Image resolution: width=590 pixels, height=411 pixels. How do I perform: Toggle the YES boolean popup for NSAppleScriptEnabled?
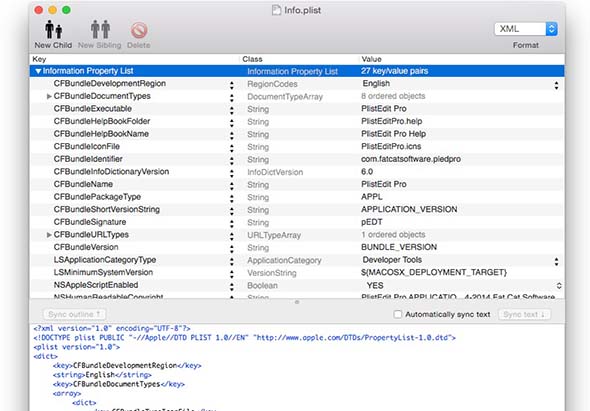(559, 286)
